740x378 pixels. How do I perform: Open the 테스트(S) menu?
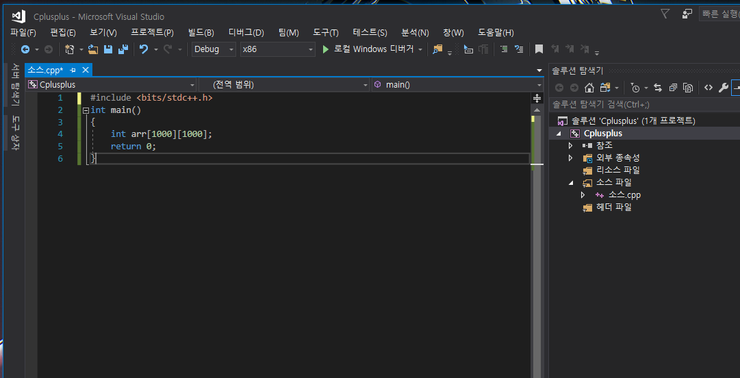(370, 33)
